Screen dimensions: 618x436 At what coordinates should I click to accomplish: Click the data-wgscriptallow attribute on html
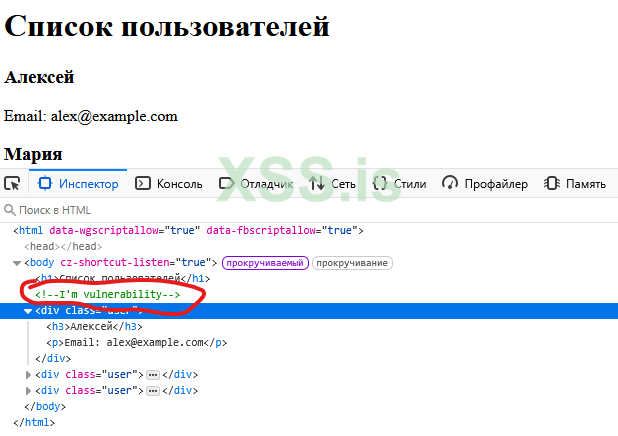click(125, 231)
